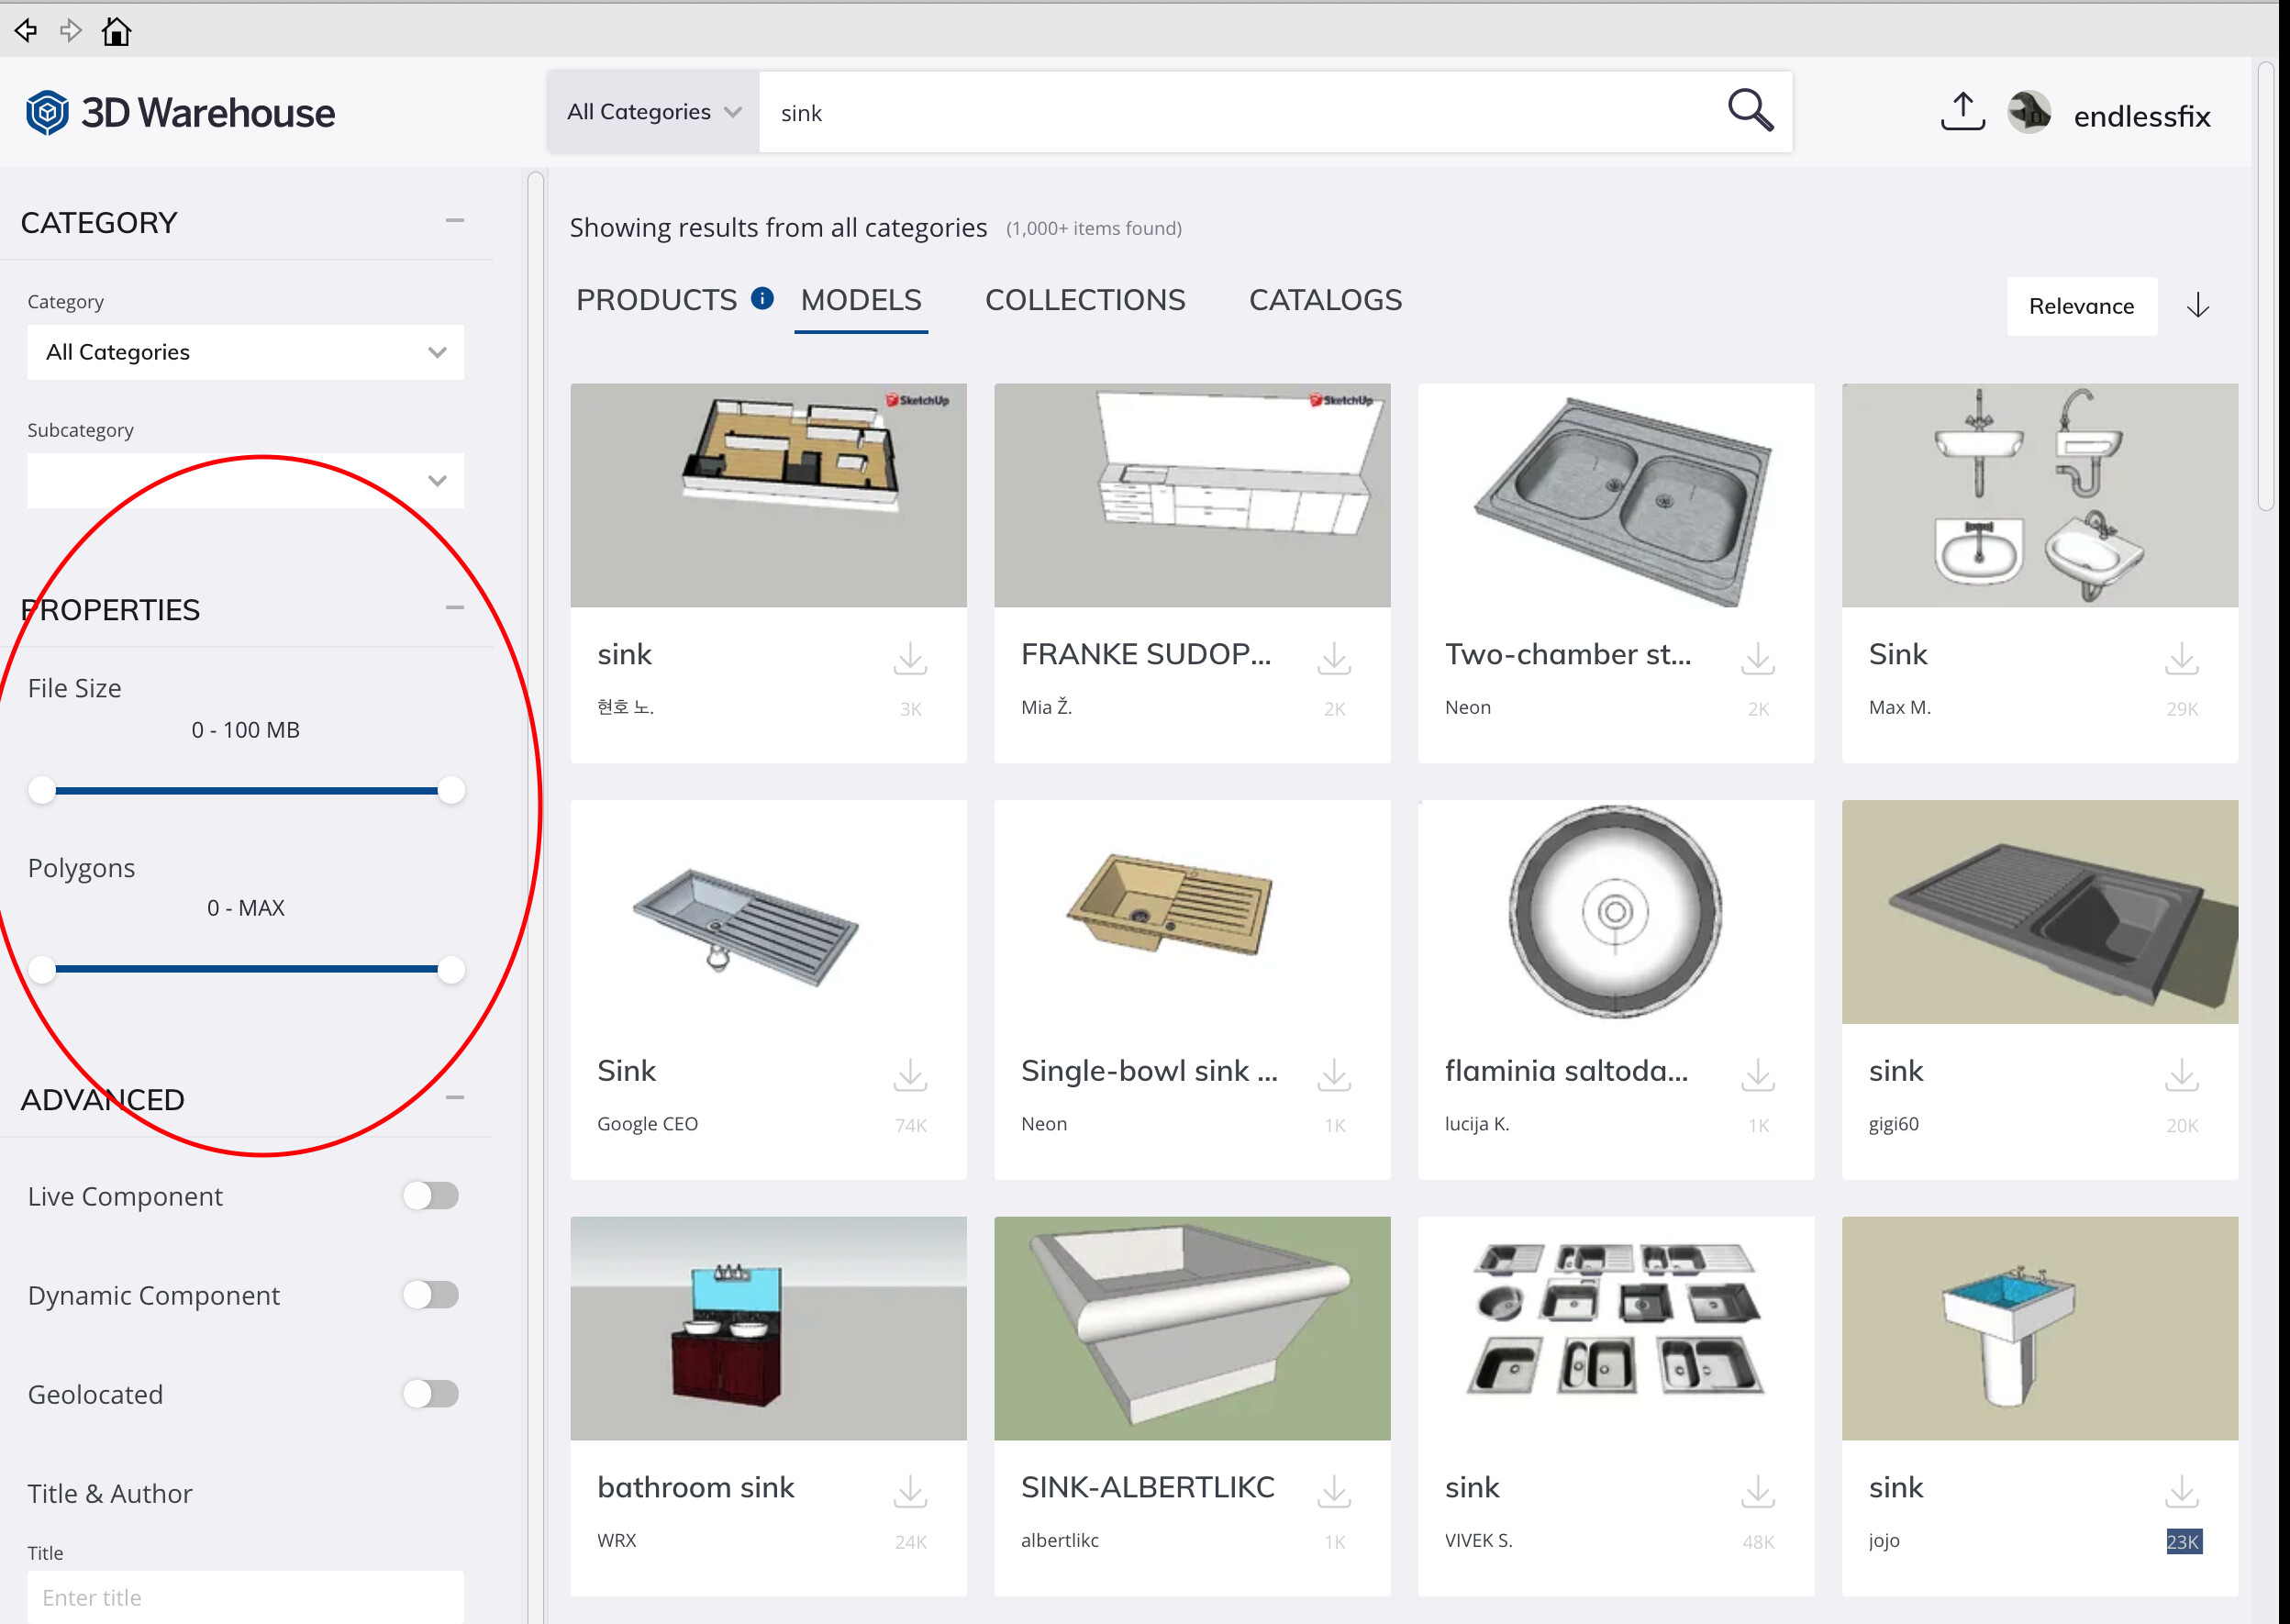Switch to the Collections tab

click(x=1085, y=300)
